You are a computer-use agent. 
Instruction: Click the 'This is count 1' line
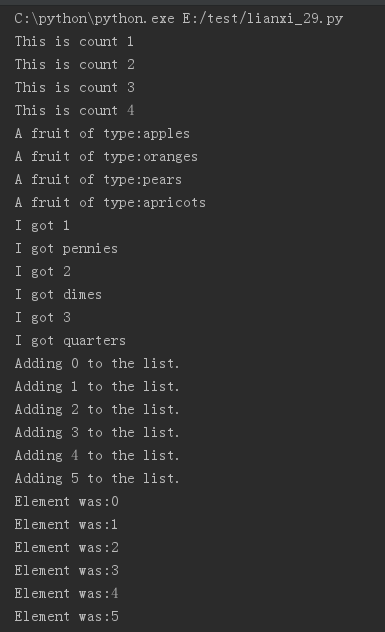point(74,42)
